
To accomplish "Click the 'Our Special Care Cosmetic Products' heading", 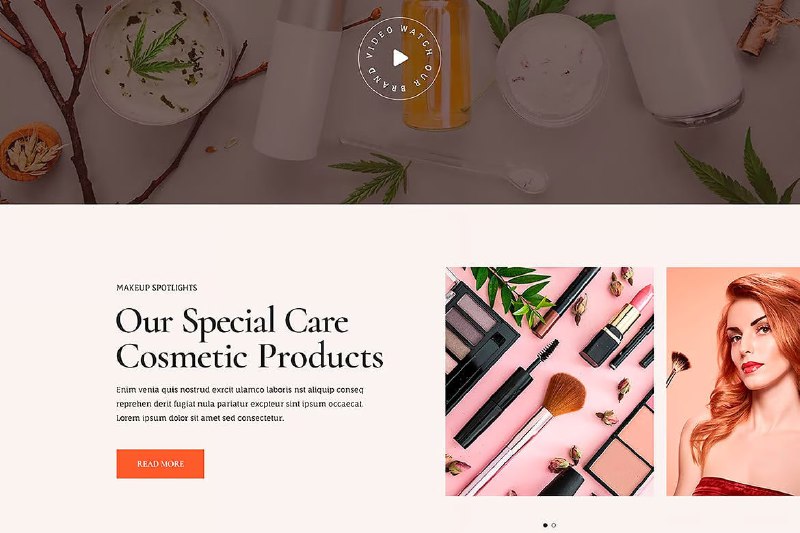I will (249, 338).
